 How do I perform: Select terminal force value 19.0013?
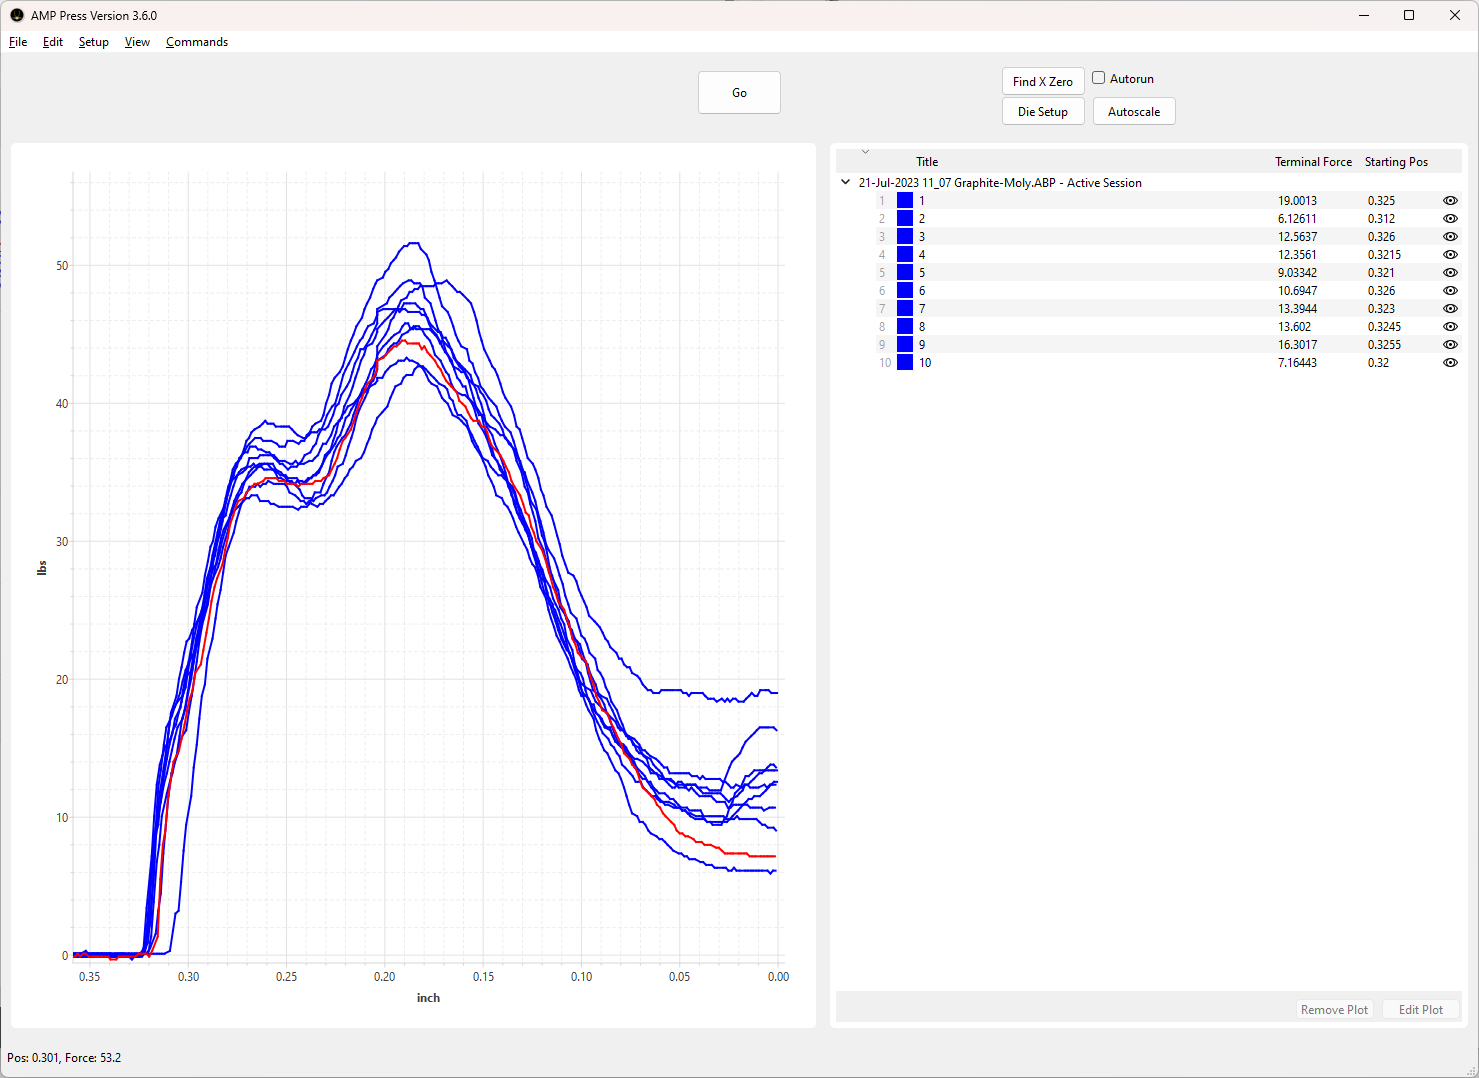point(1297,201)
